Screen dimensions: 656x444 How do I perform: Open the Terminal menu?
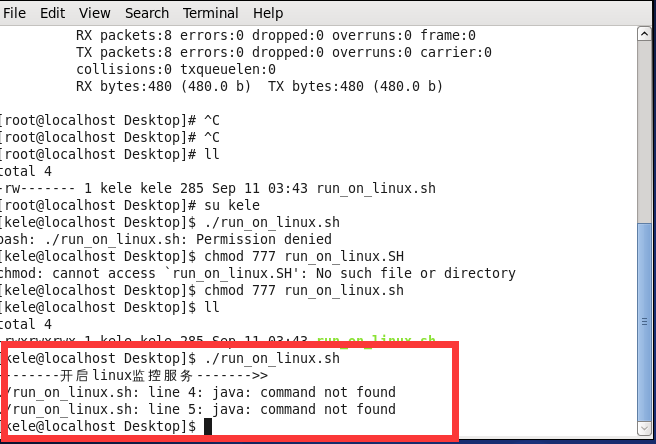tap(211, 13)
